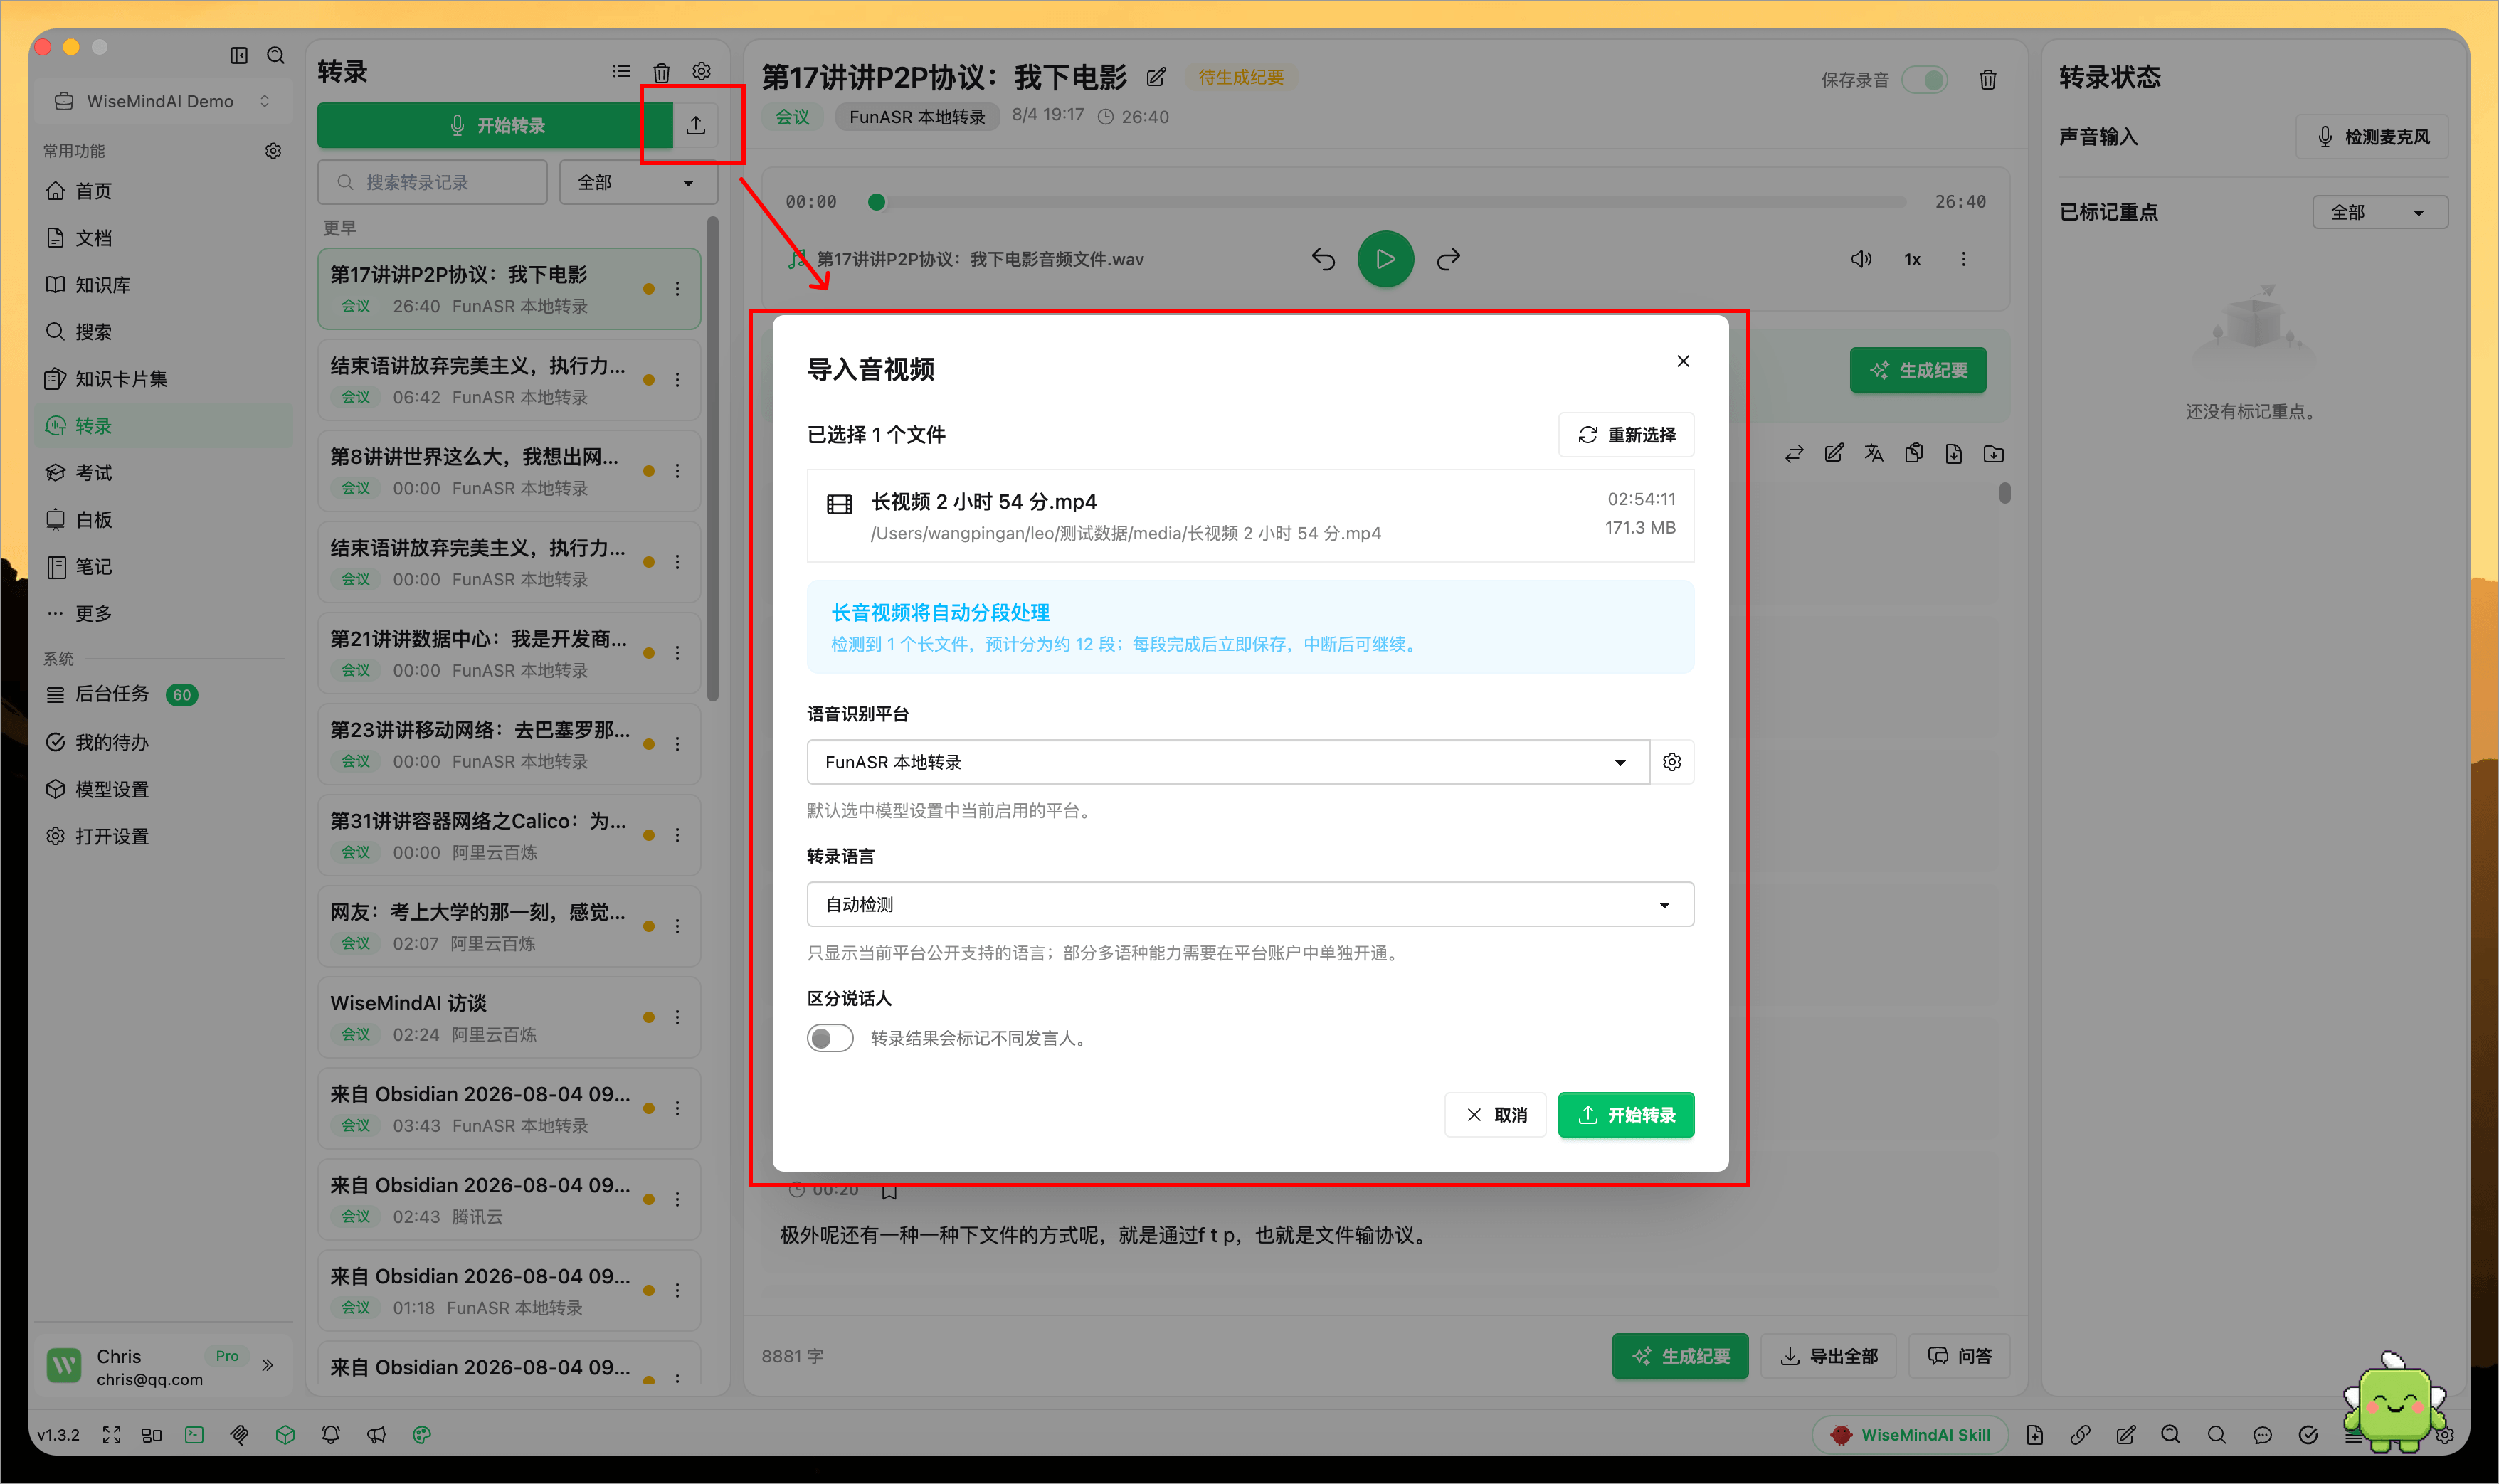
Task: Open 模型设置 in the sidebar
Action: pos(163,789)
